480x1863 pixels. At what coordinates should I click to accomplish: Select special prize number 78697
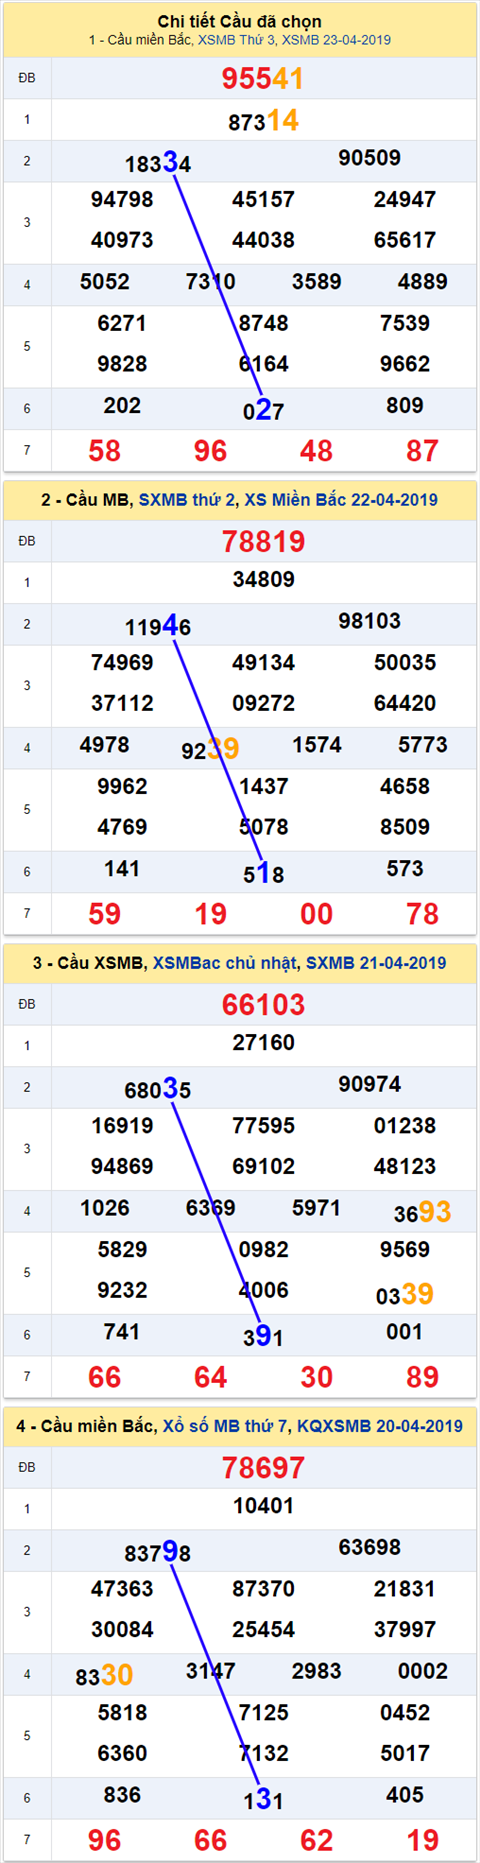[263, 1467]
